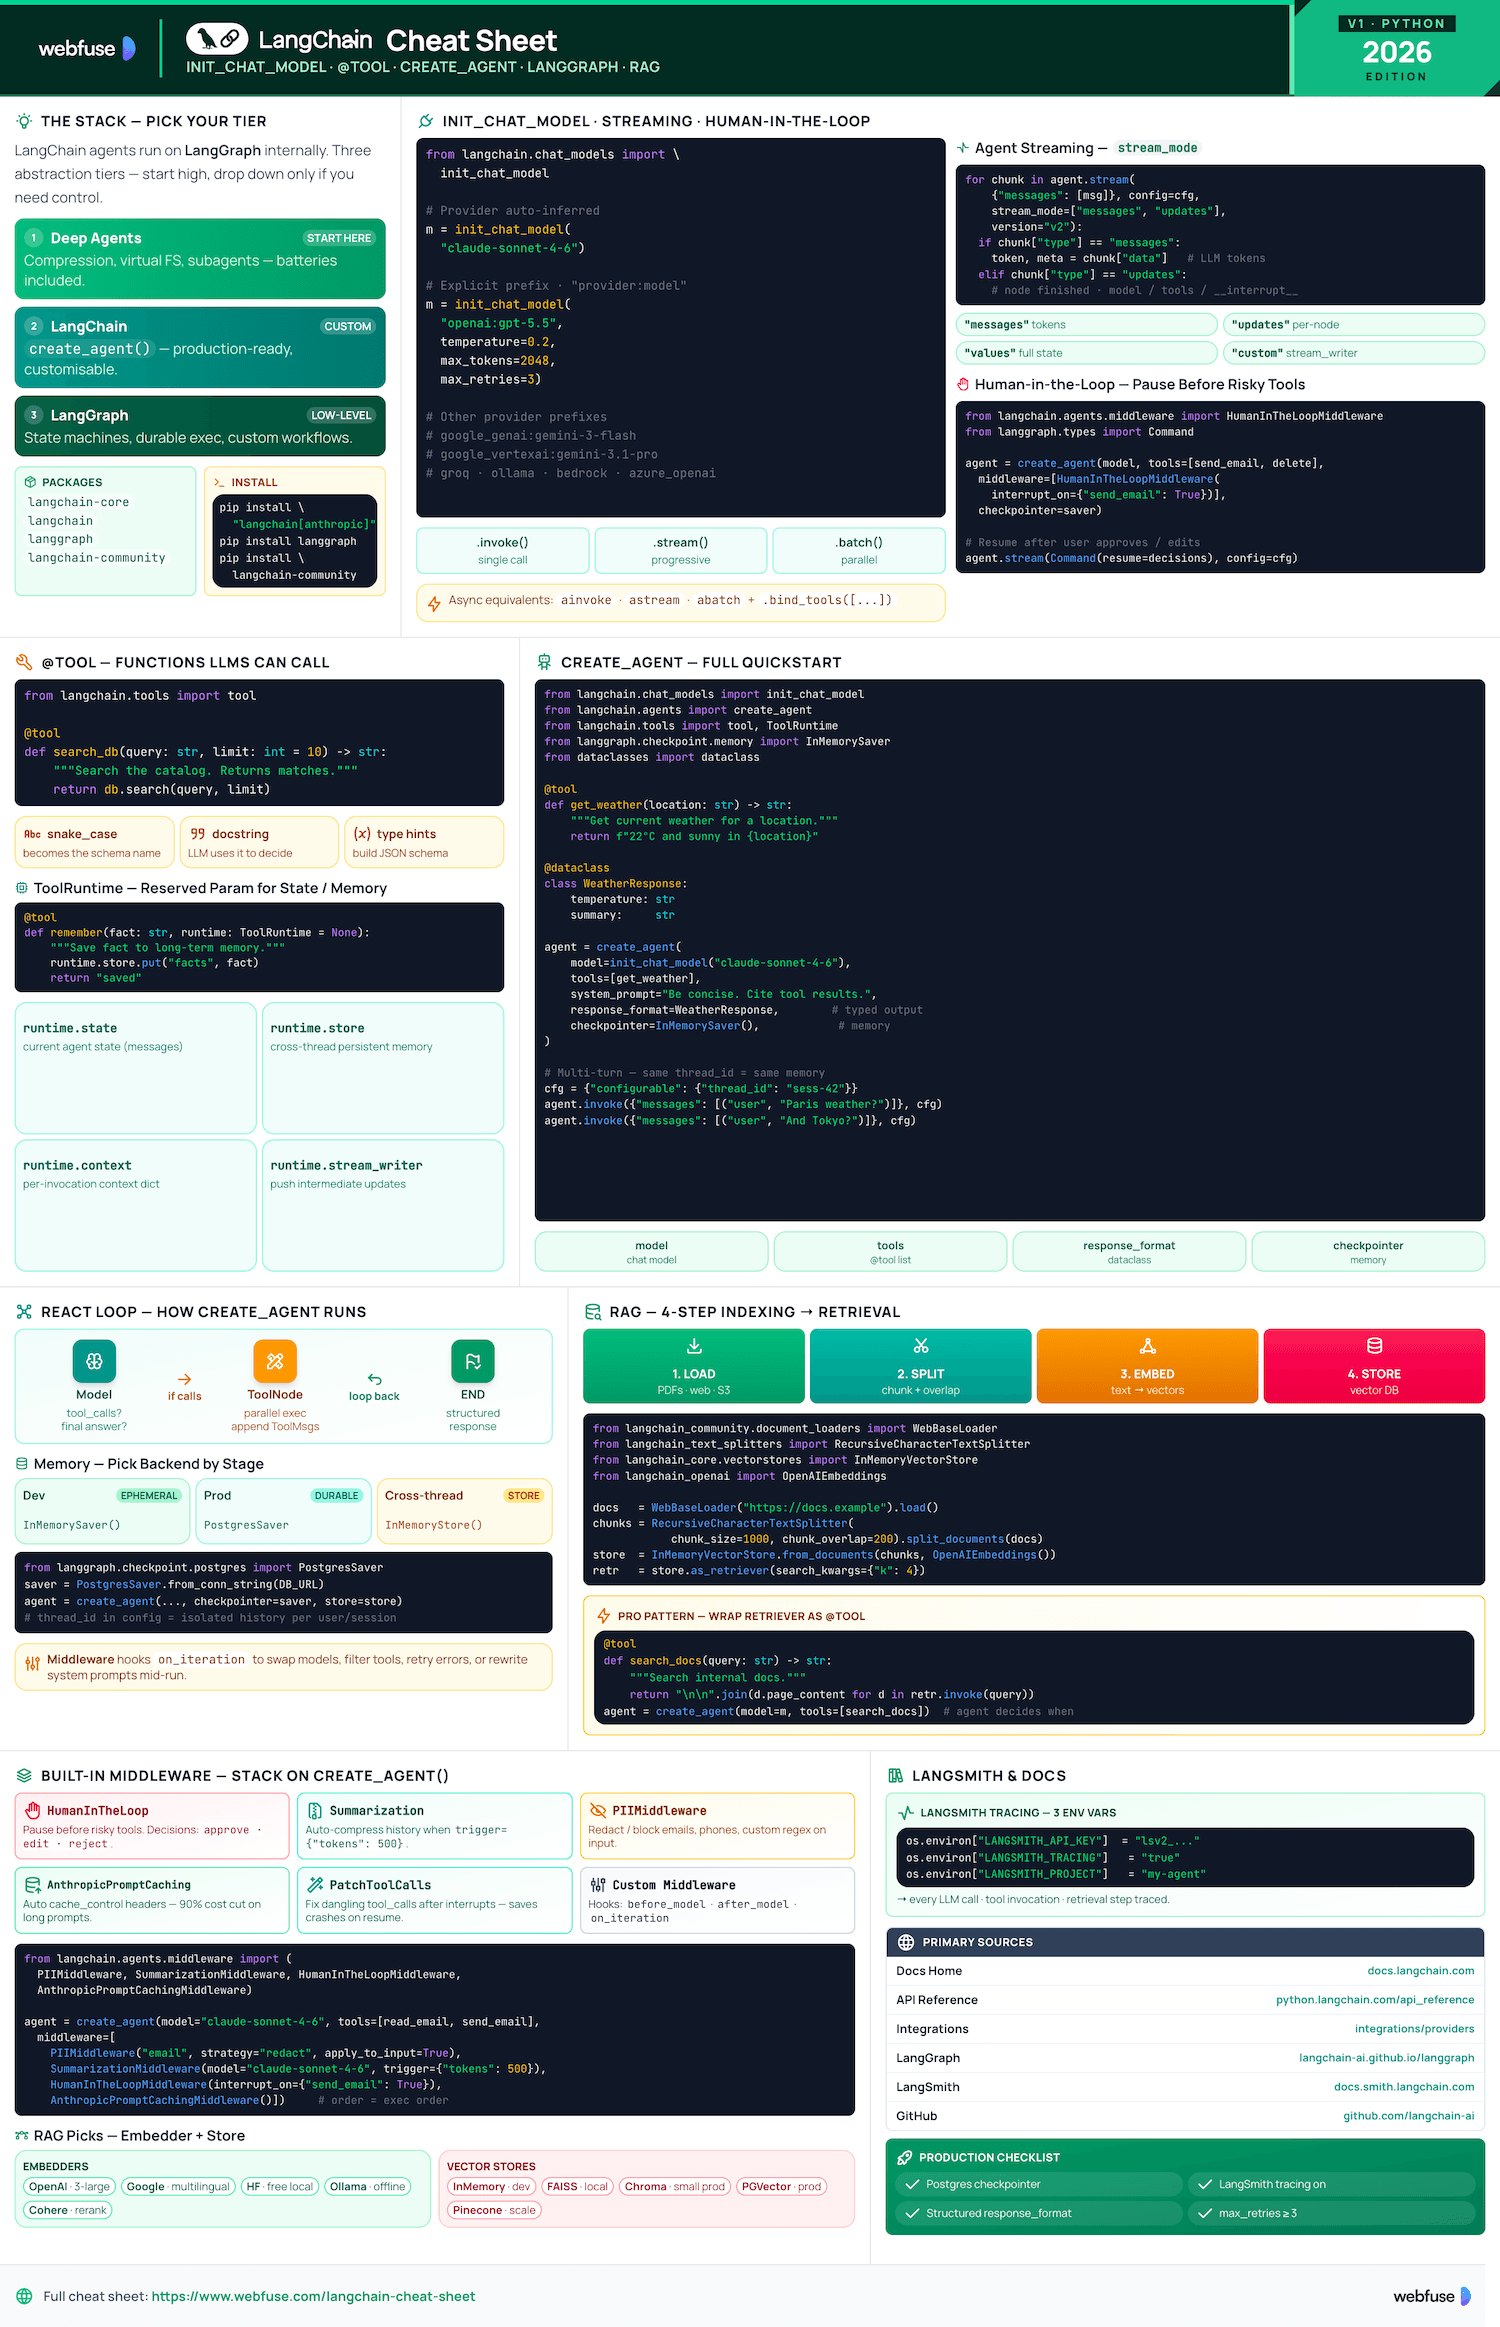Click the Load download icon in RAG steps

click(694, 1346)
